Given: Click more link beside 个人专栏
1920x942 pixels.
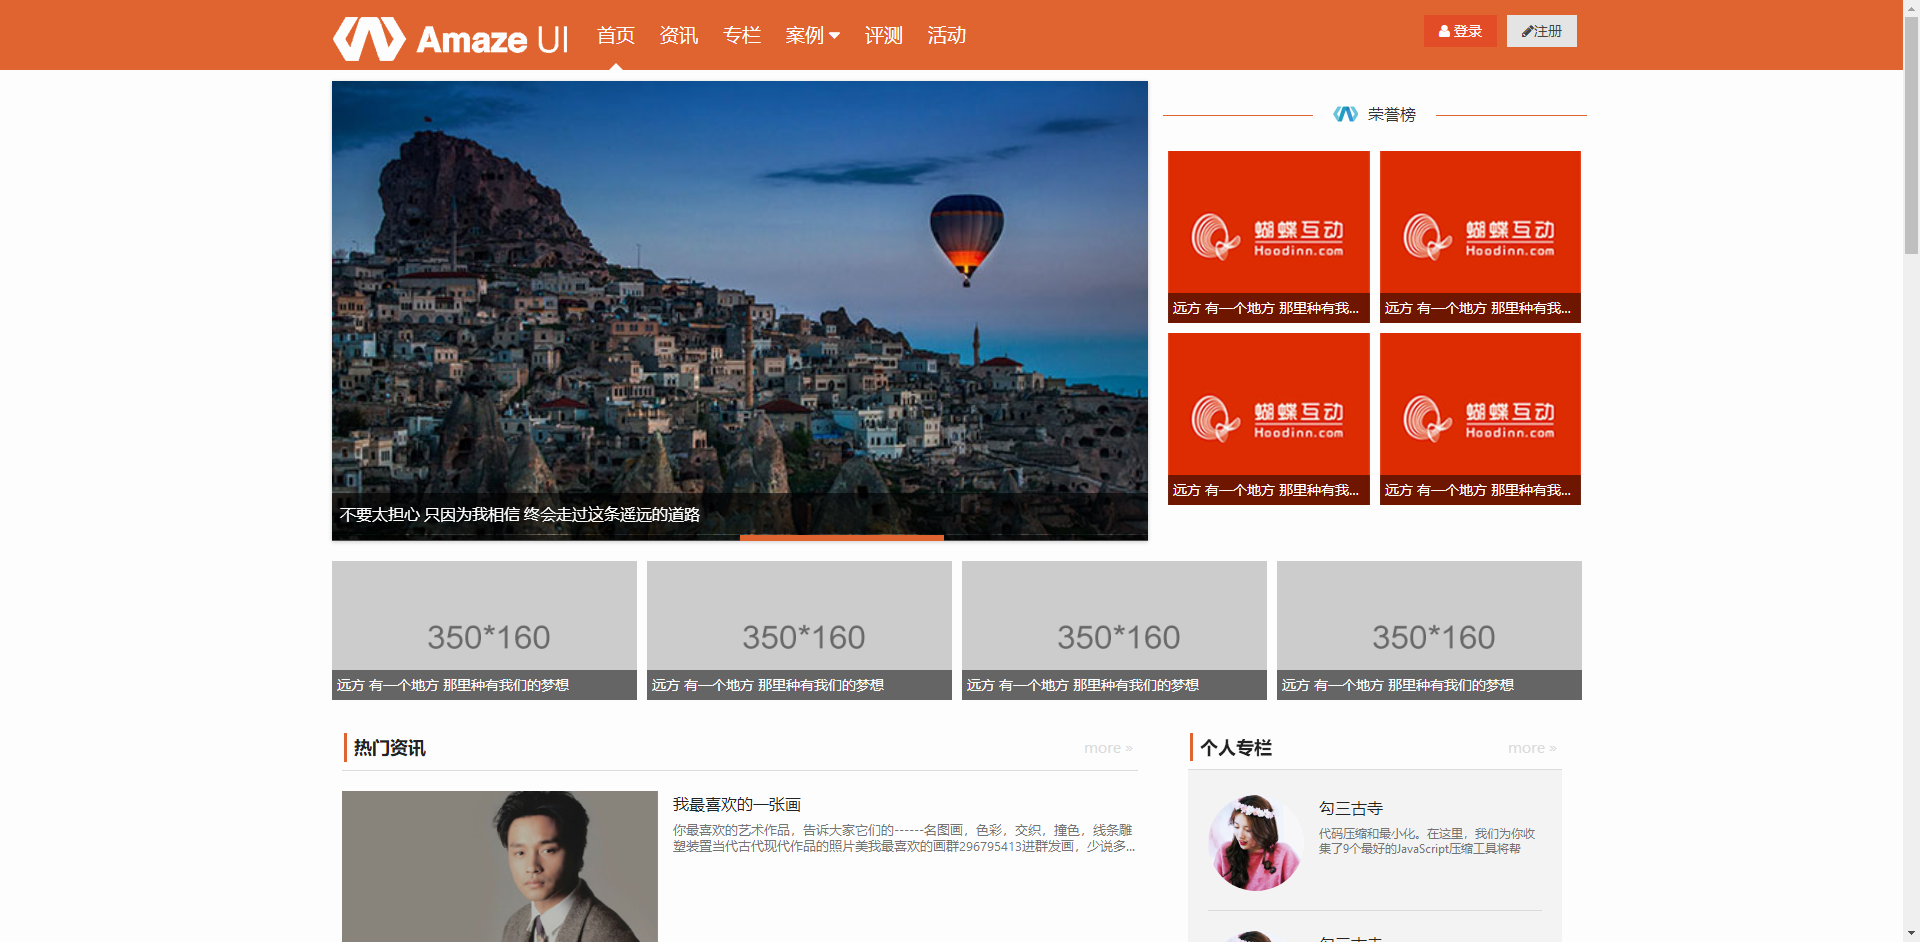Looking at the screenshot, I should [x=1532, y=748].
